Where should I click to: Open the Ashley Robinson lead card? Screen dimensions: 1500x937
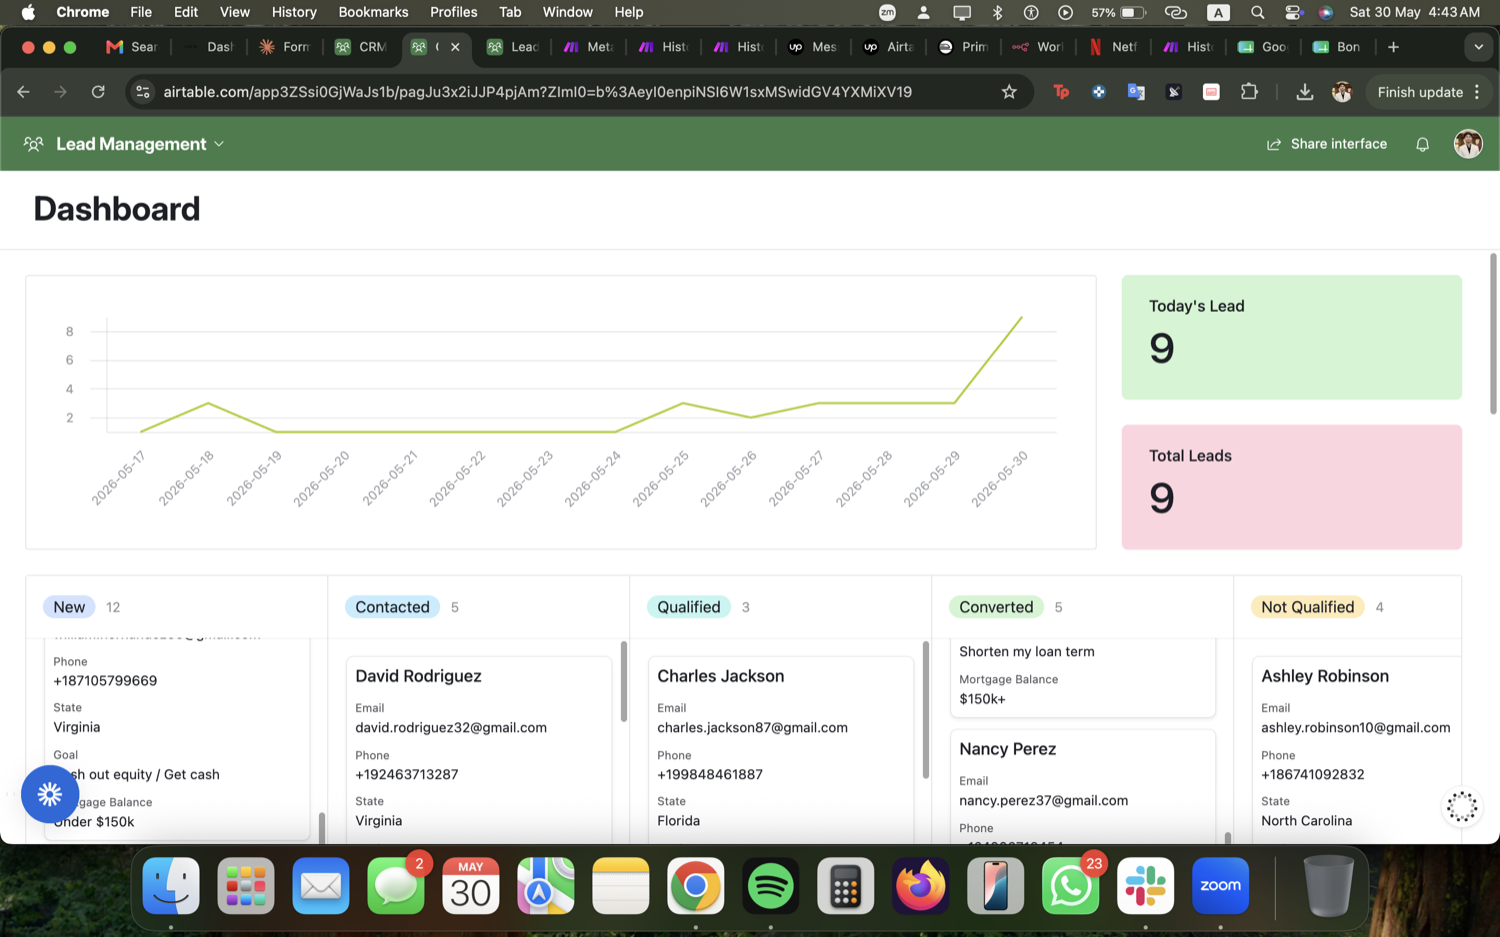pos(1356,748)
